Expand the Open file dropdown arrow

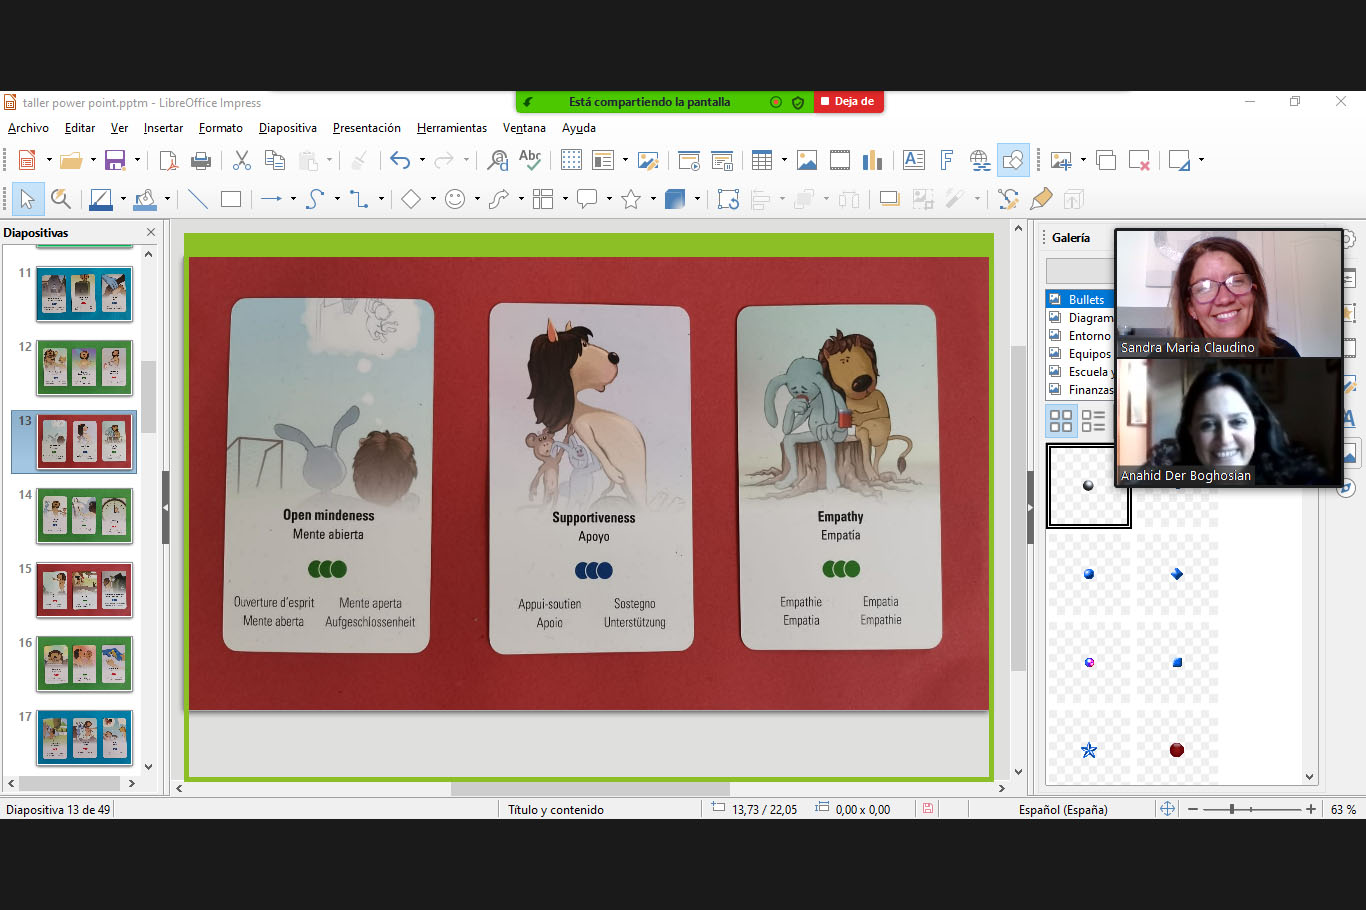coord(93,160)
